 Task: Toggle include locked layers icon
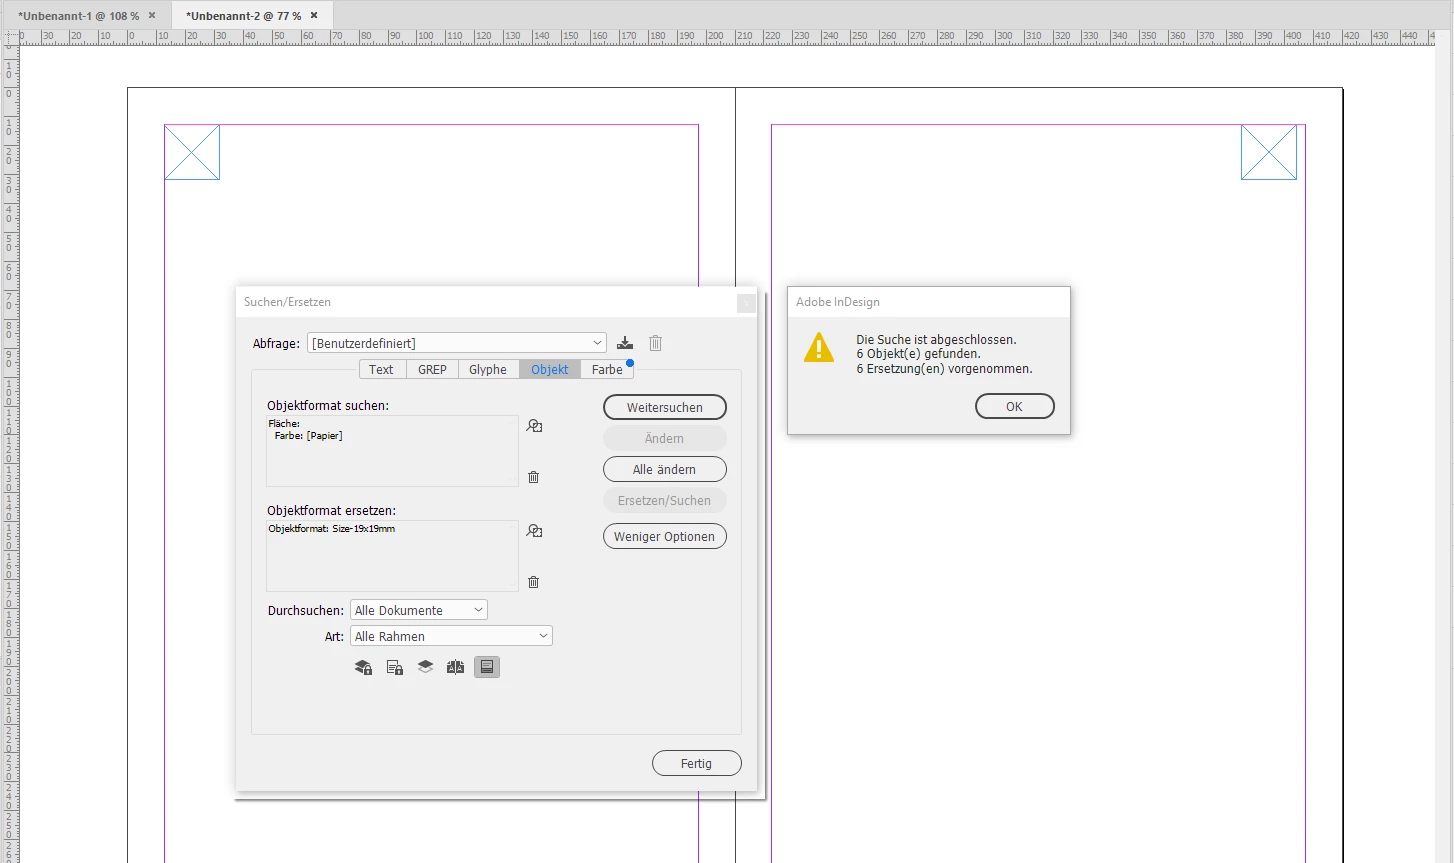[x=363, y=667]
